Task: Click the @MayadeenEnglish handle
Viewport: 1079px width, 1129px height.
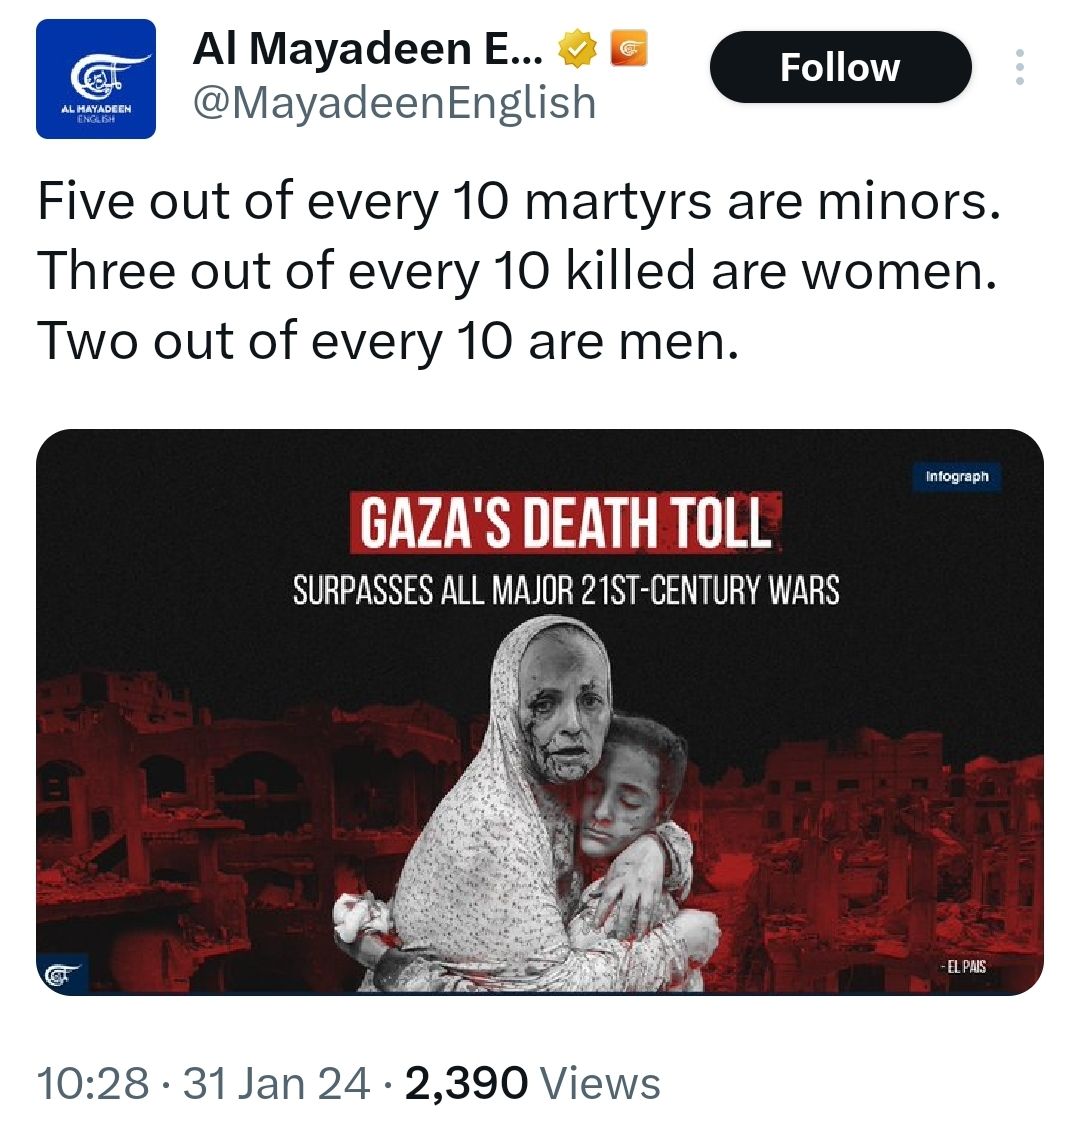Action: [x=394, y=103]
